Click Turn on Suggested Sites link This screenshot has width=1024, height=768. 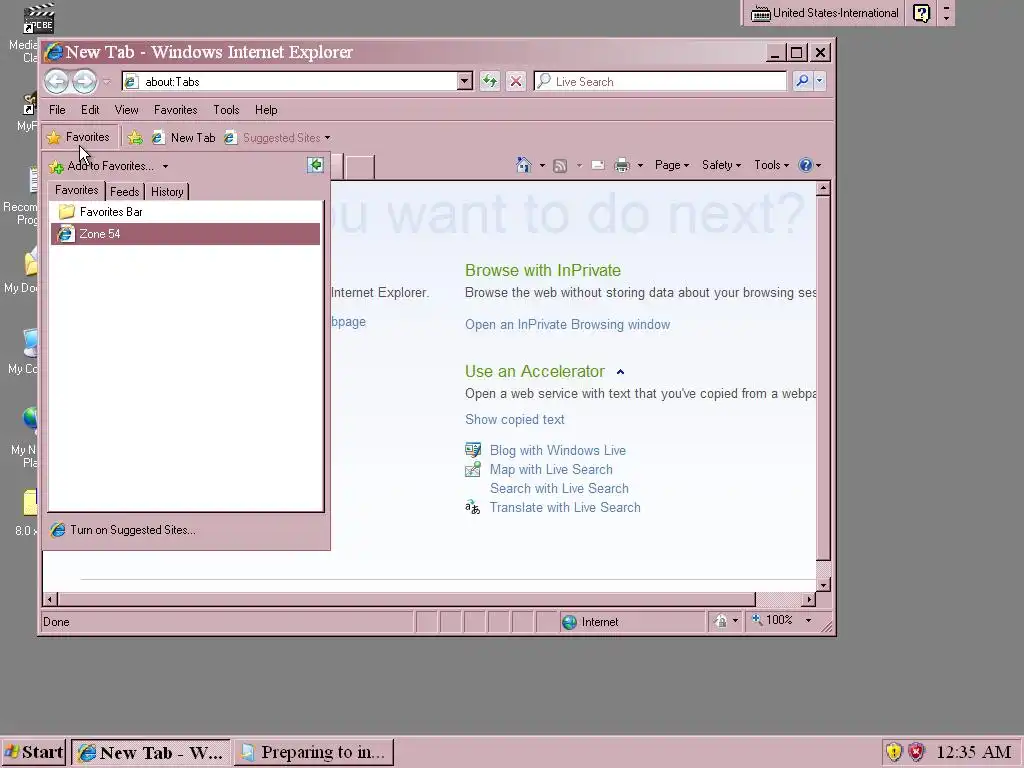click(123, 530)
